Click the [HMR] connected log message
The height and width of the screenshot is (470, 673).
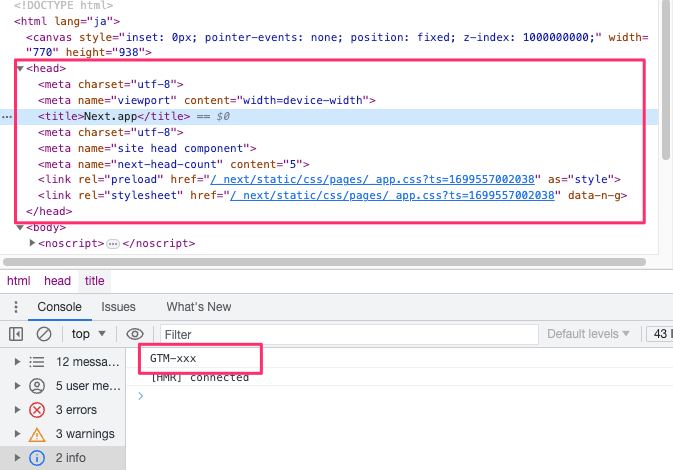(200, 377)
